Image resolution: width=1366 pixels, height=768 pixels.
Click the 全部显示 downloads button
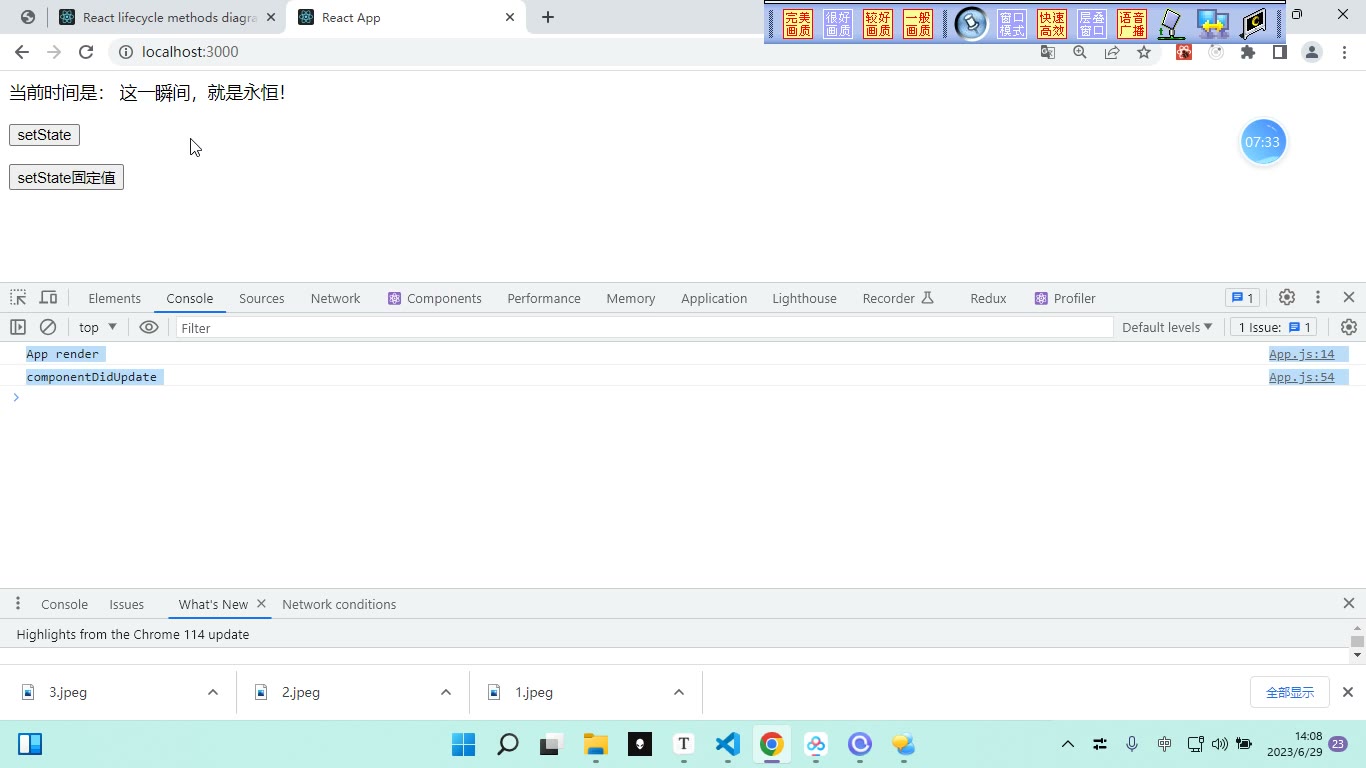[1289, 692]
